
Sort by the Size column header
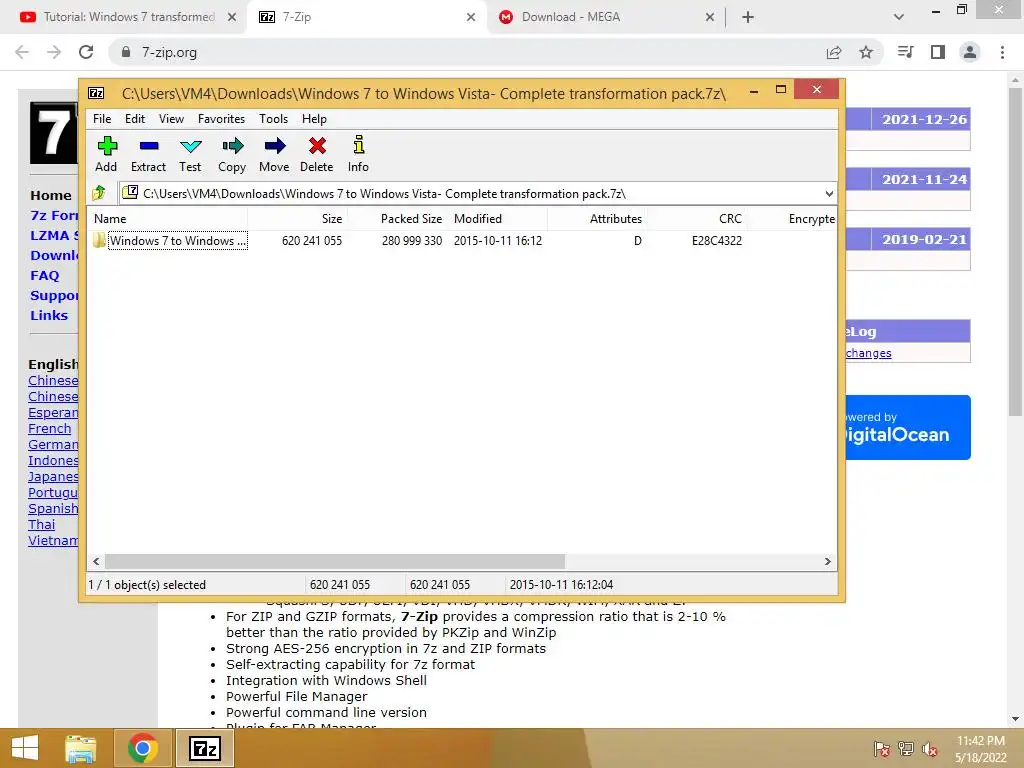(297, 219)
